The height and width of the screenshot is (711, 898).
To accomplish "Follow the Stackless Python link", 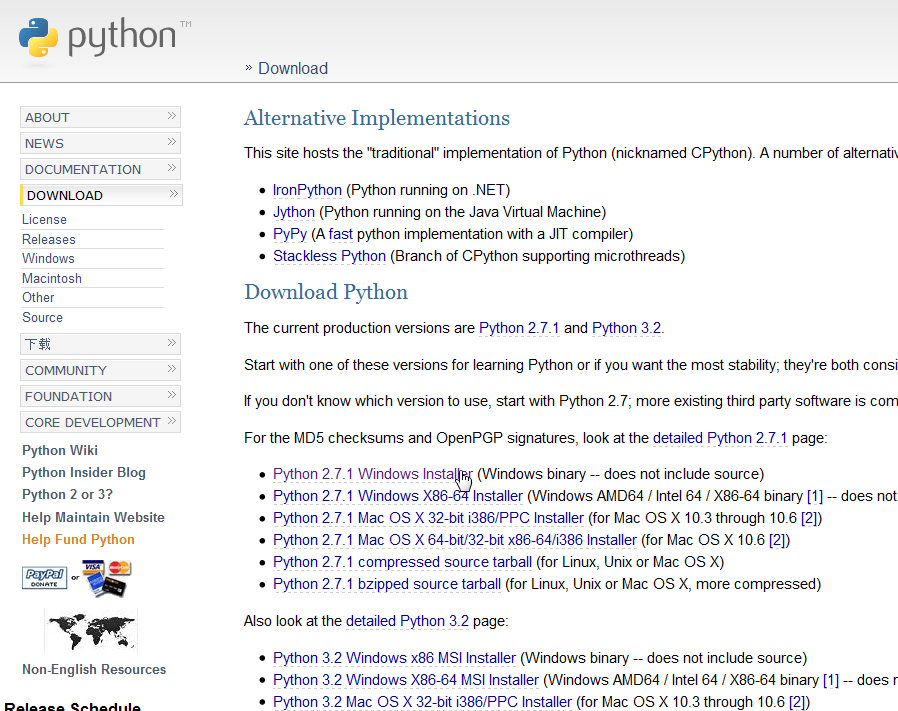I will pos(329,256).
